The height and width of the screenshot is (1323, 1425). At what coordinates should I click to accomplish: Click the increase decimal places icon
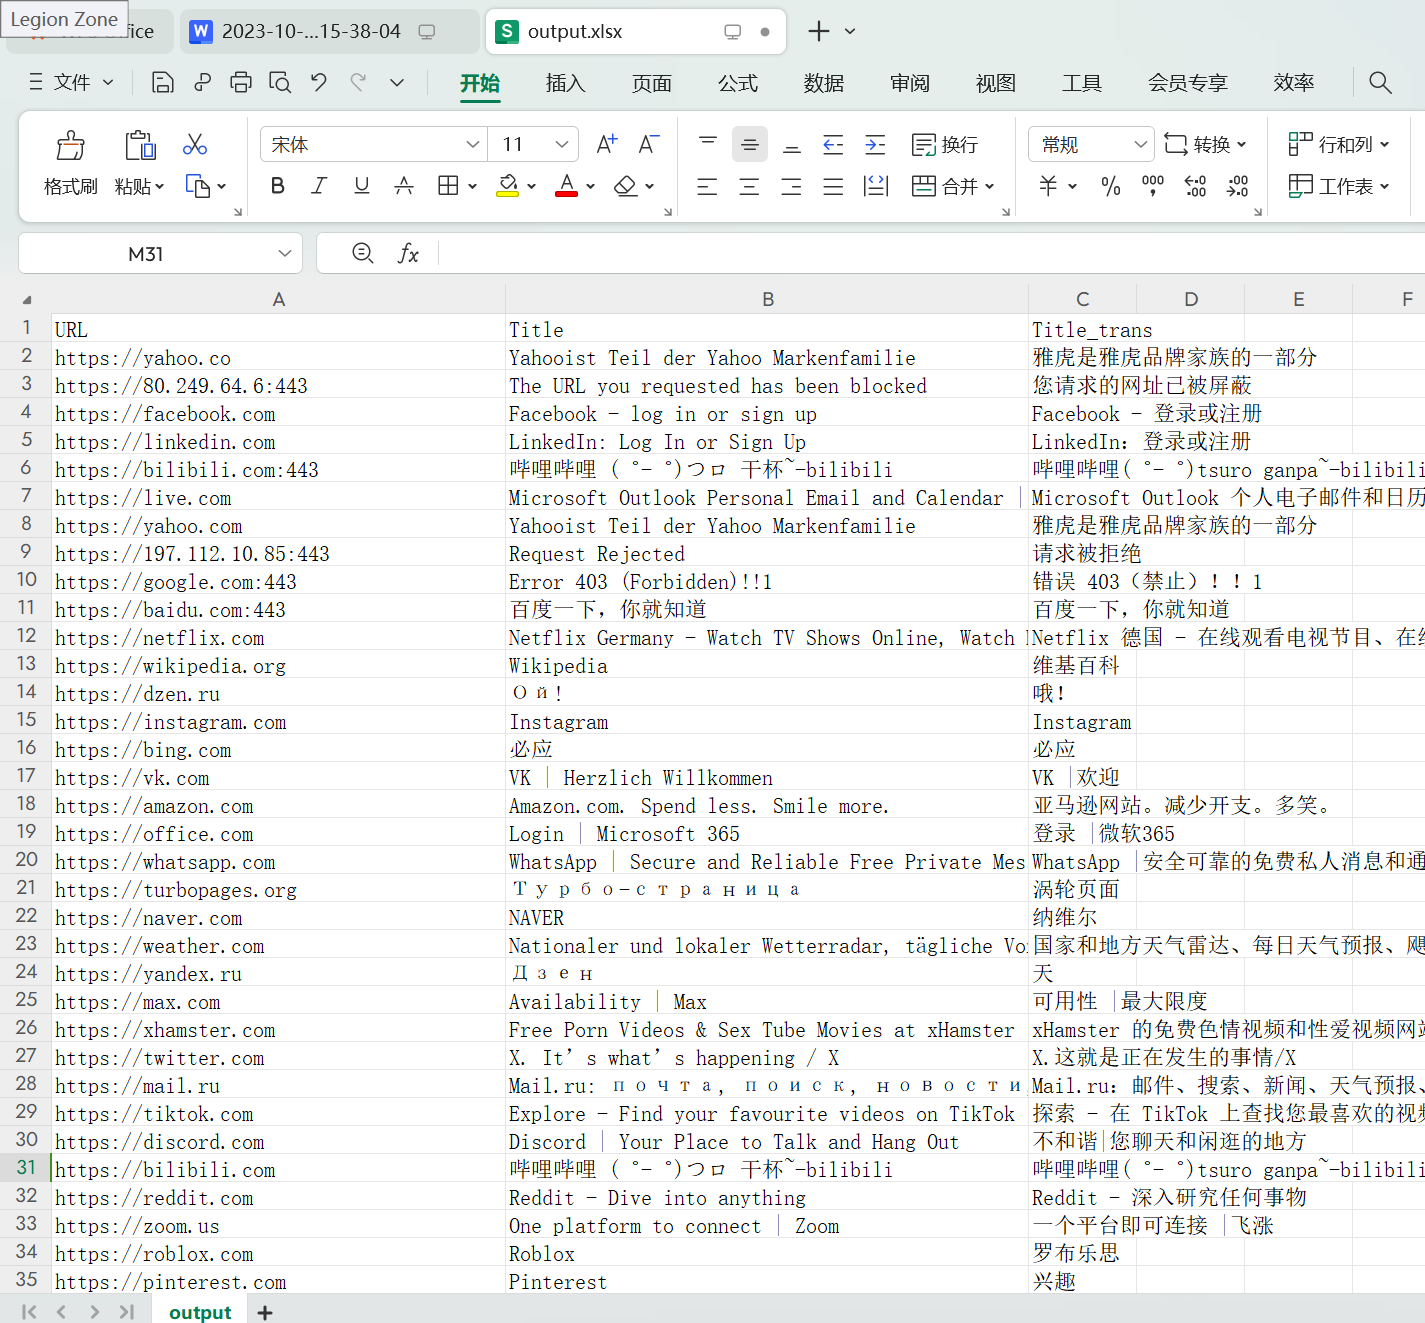click(x=1195, y=186)
